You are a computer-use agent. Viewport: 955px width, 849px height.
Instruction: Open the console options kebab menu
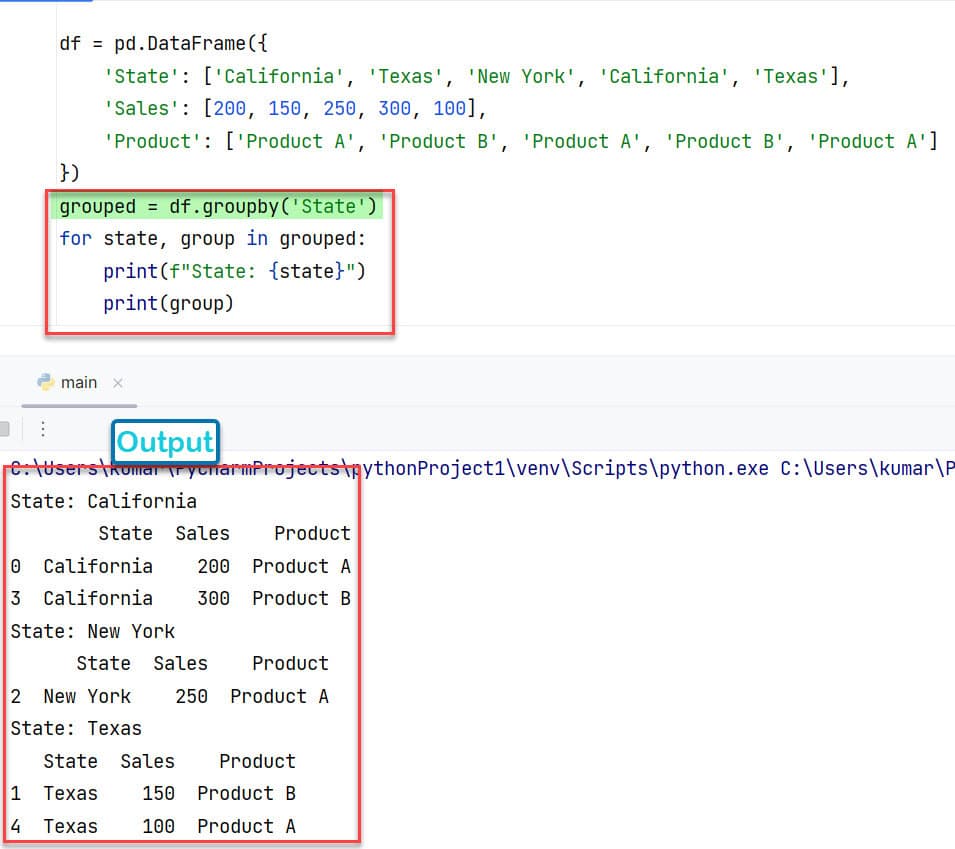42,428
